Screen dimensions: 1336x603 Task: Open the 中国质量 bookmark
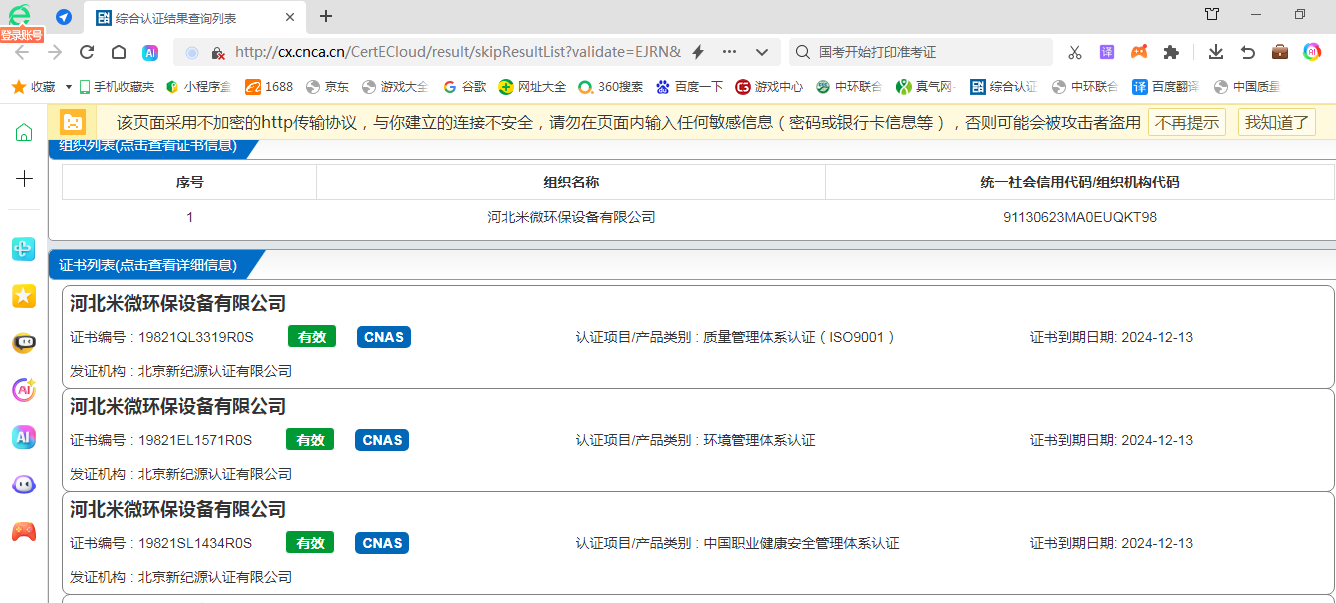[1246, 87]
